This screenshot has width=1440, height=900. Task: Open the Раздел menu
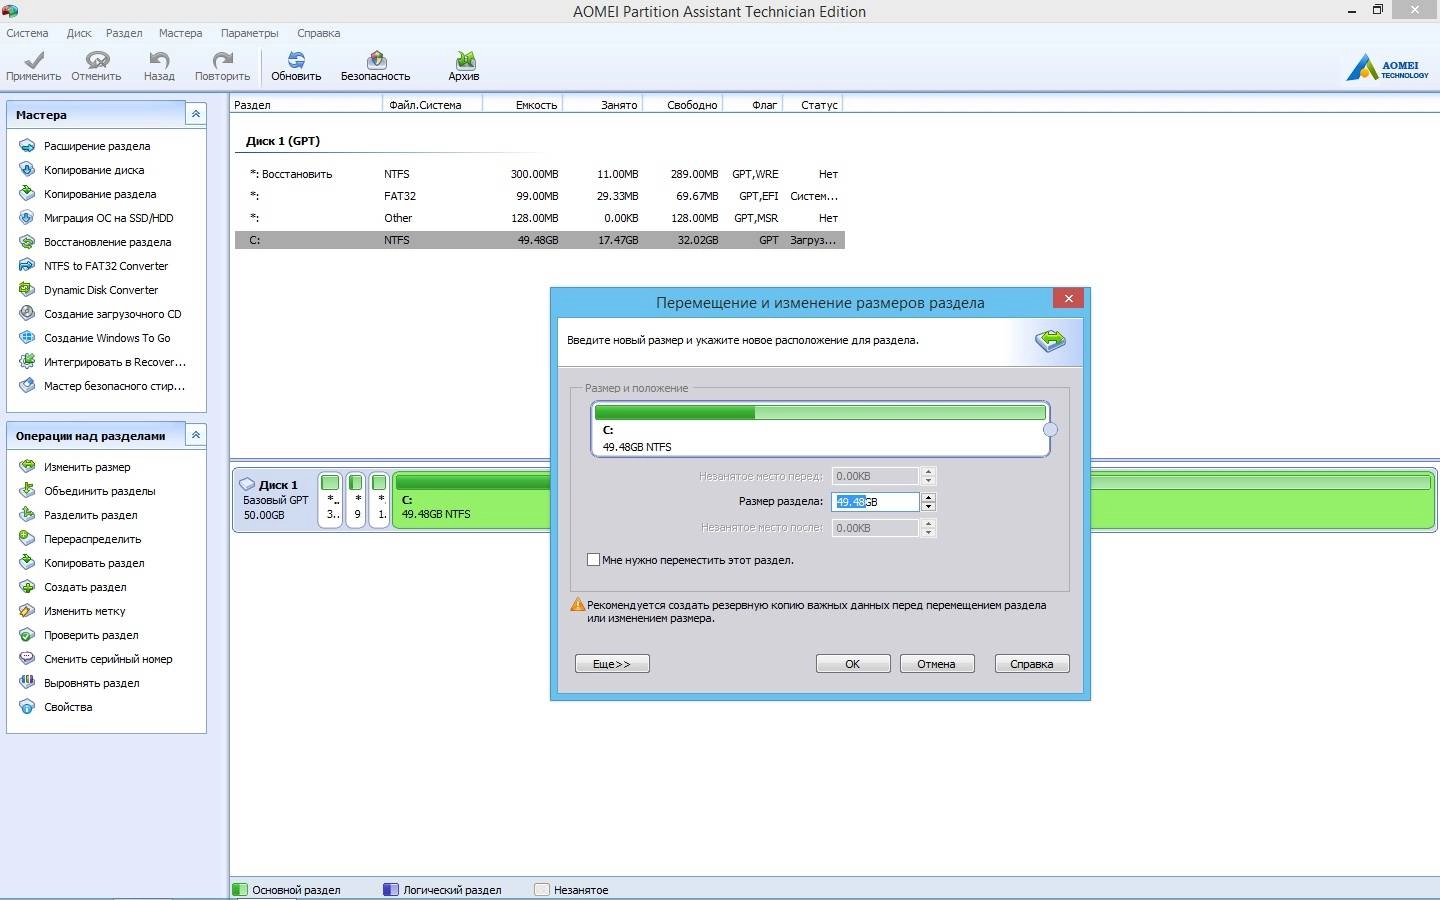(124, 33)
